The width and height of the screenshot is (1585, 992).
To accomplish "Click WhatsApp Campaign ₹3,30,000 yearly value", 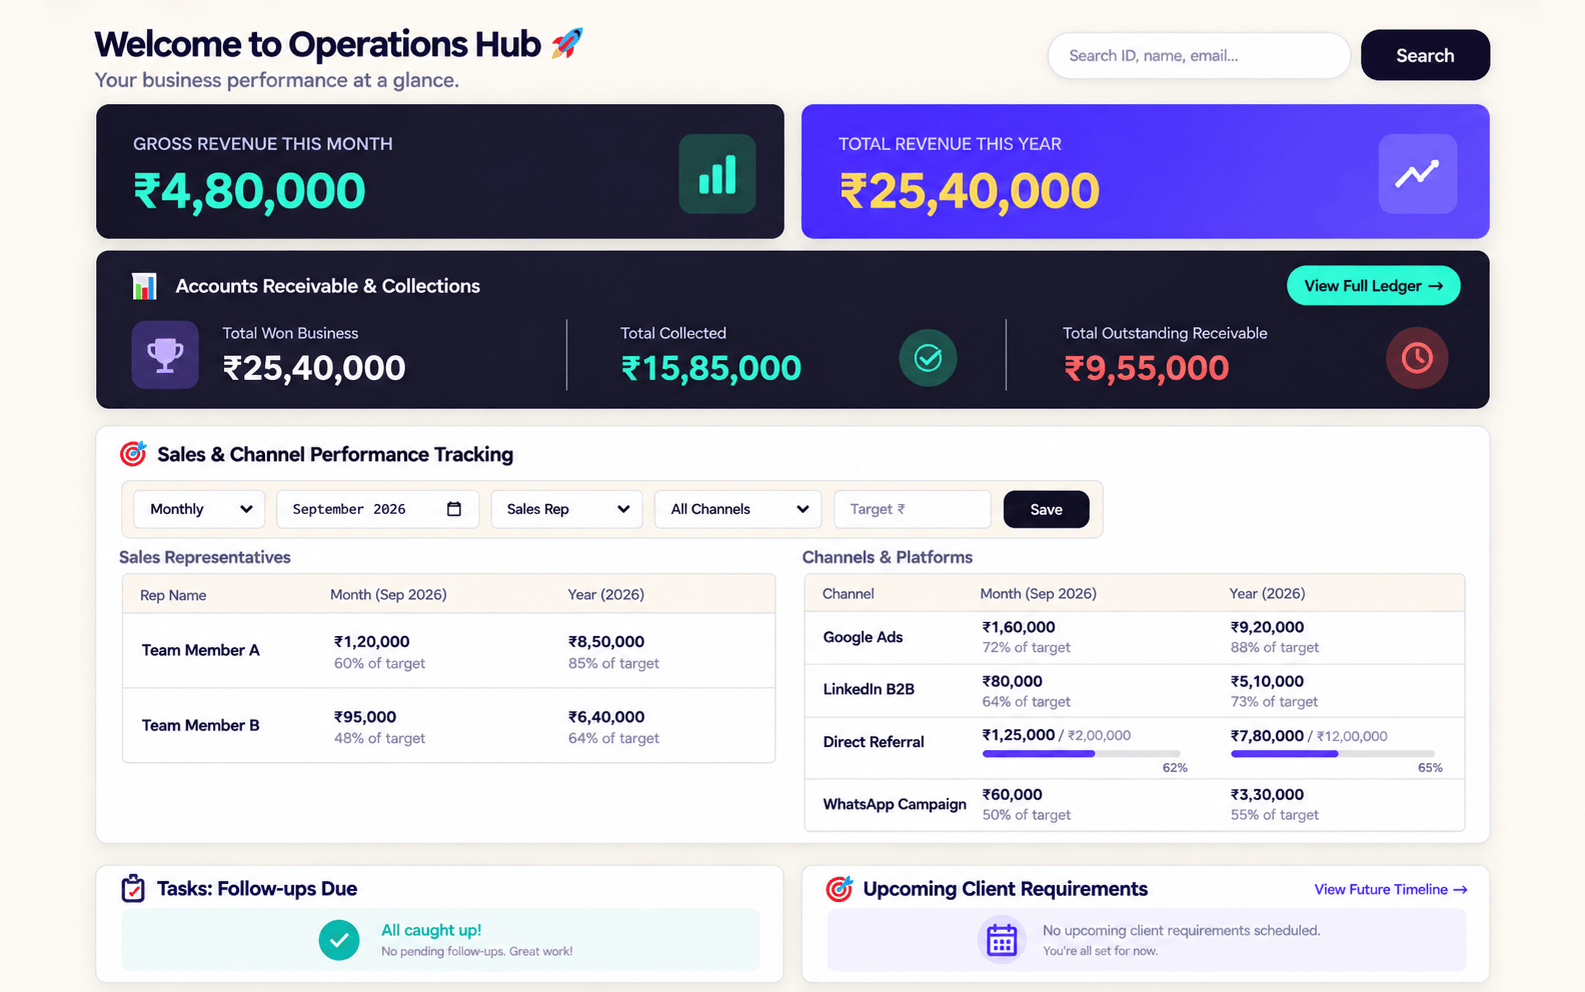I will click(1267, 794).
